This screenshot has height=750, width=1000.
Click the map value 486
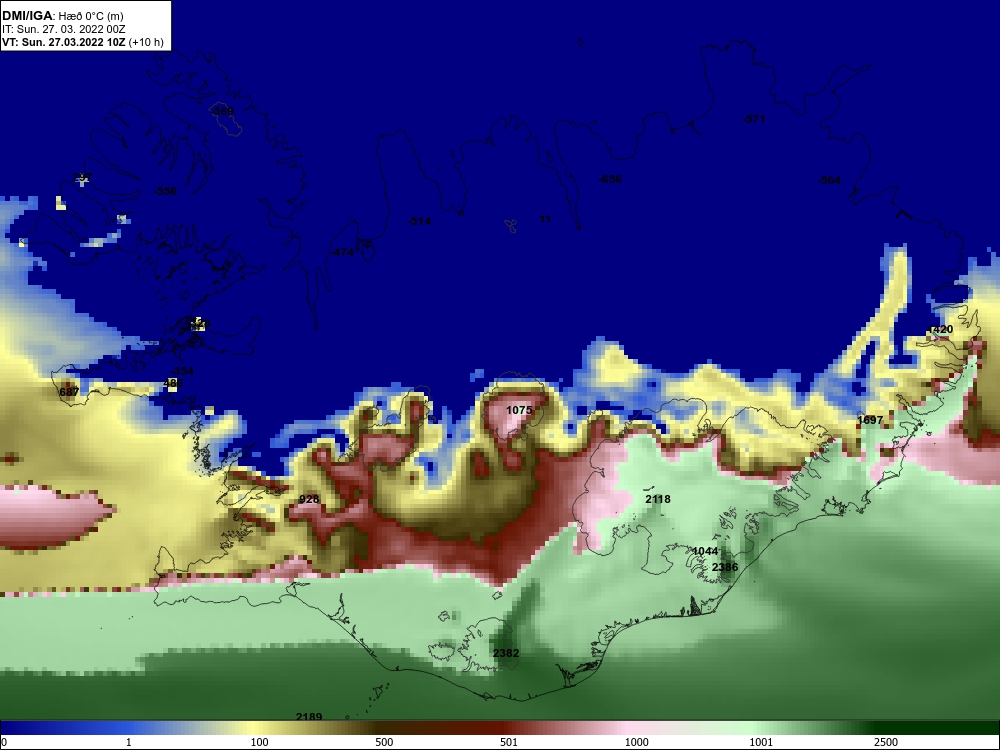pos(173,383)
